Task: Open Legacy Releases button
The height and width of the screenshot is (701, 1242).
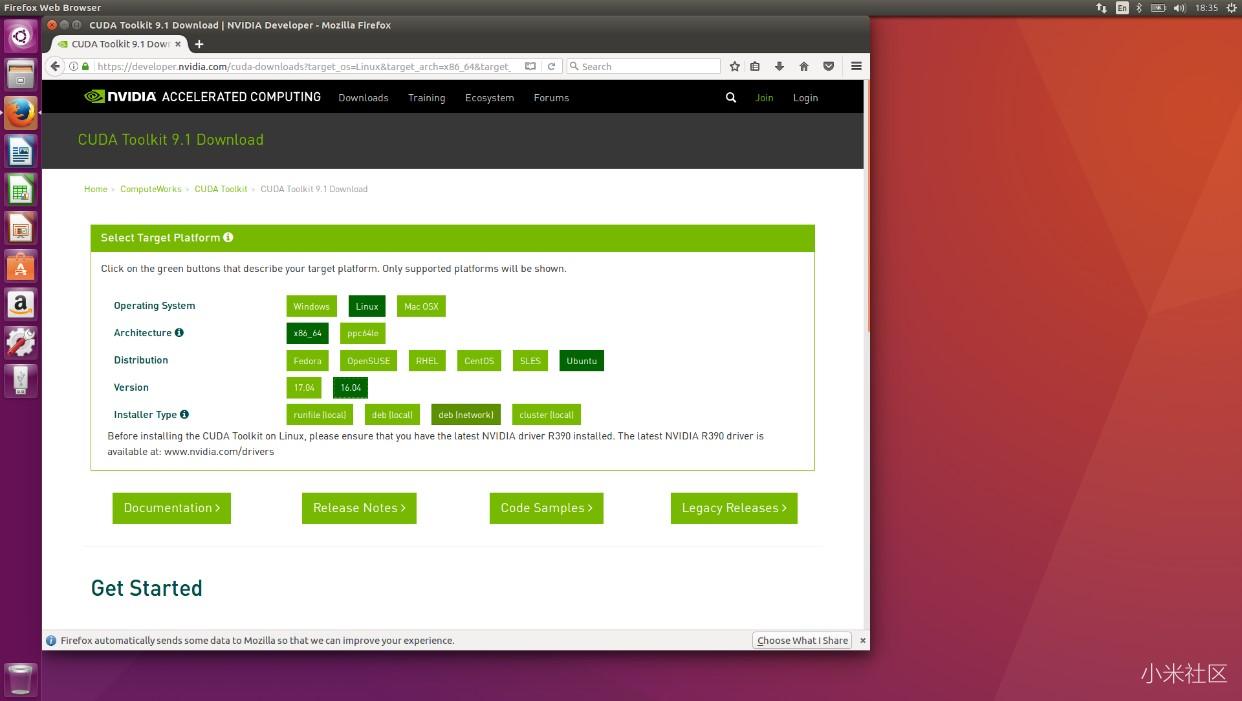Action: tap(734, 508)
